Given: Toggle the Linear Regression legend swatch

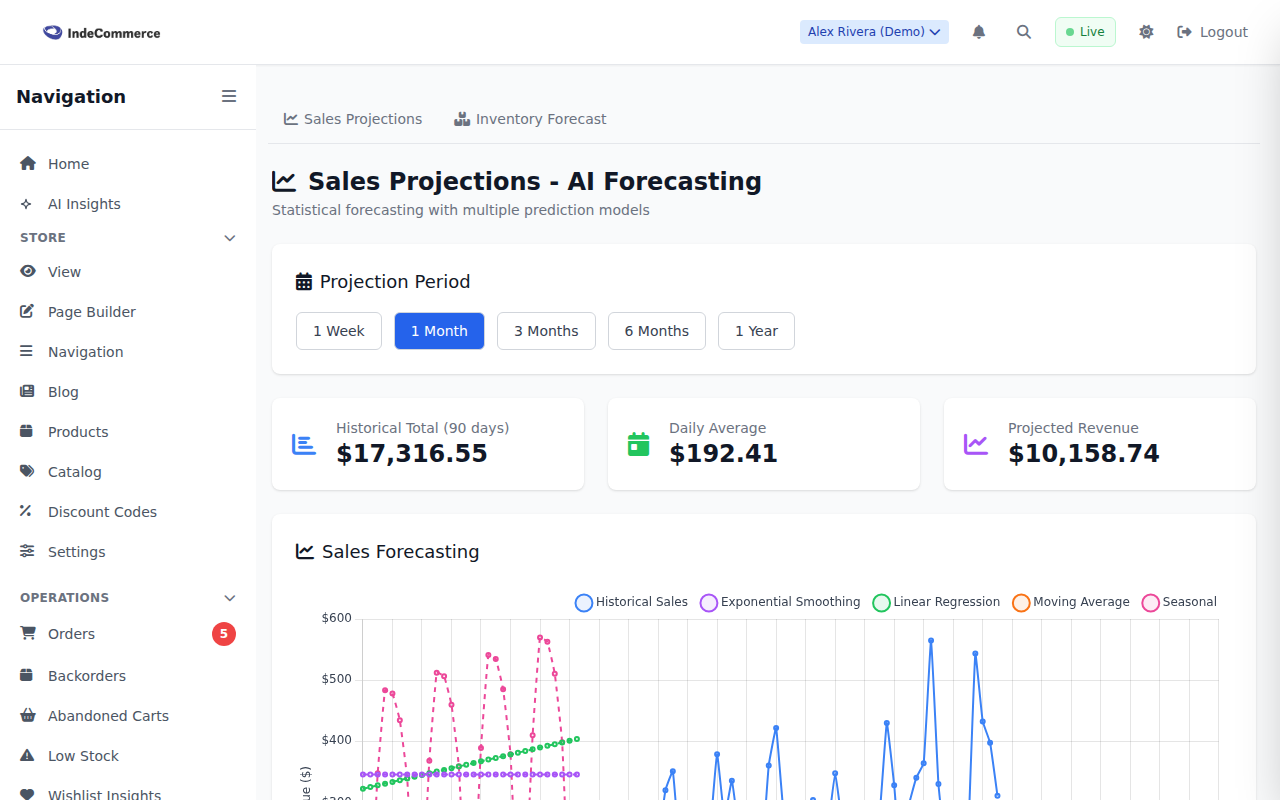Looking at the screenshot, I should click(882, 603).
